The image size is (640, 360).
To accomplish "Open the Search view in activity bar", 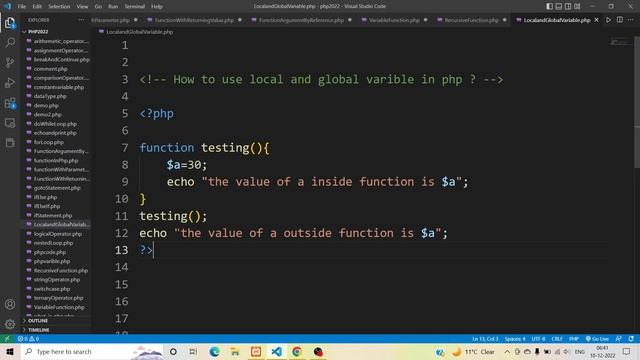I will click(10, 42).
